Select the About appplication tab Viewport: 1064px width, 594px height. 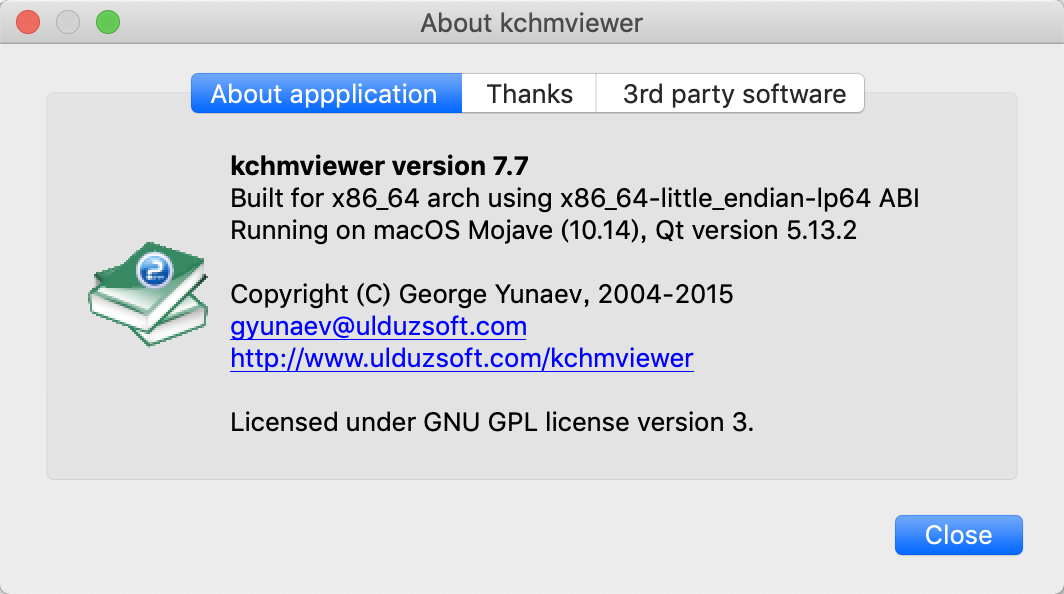click(x=326, y=94)
